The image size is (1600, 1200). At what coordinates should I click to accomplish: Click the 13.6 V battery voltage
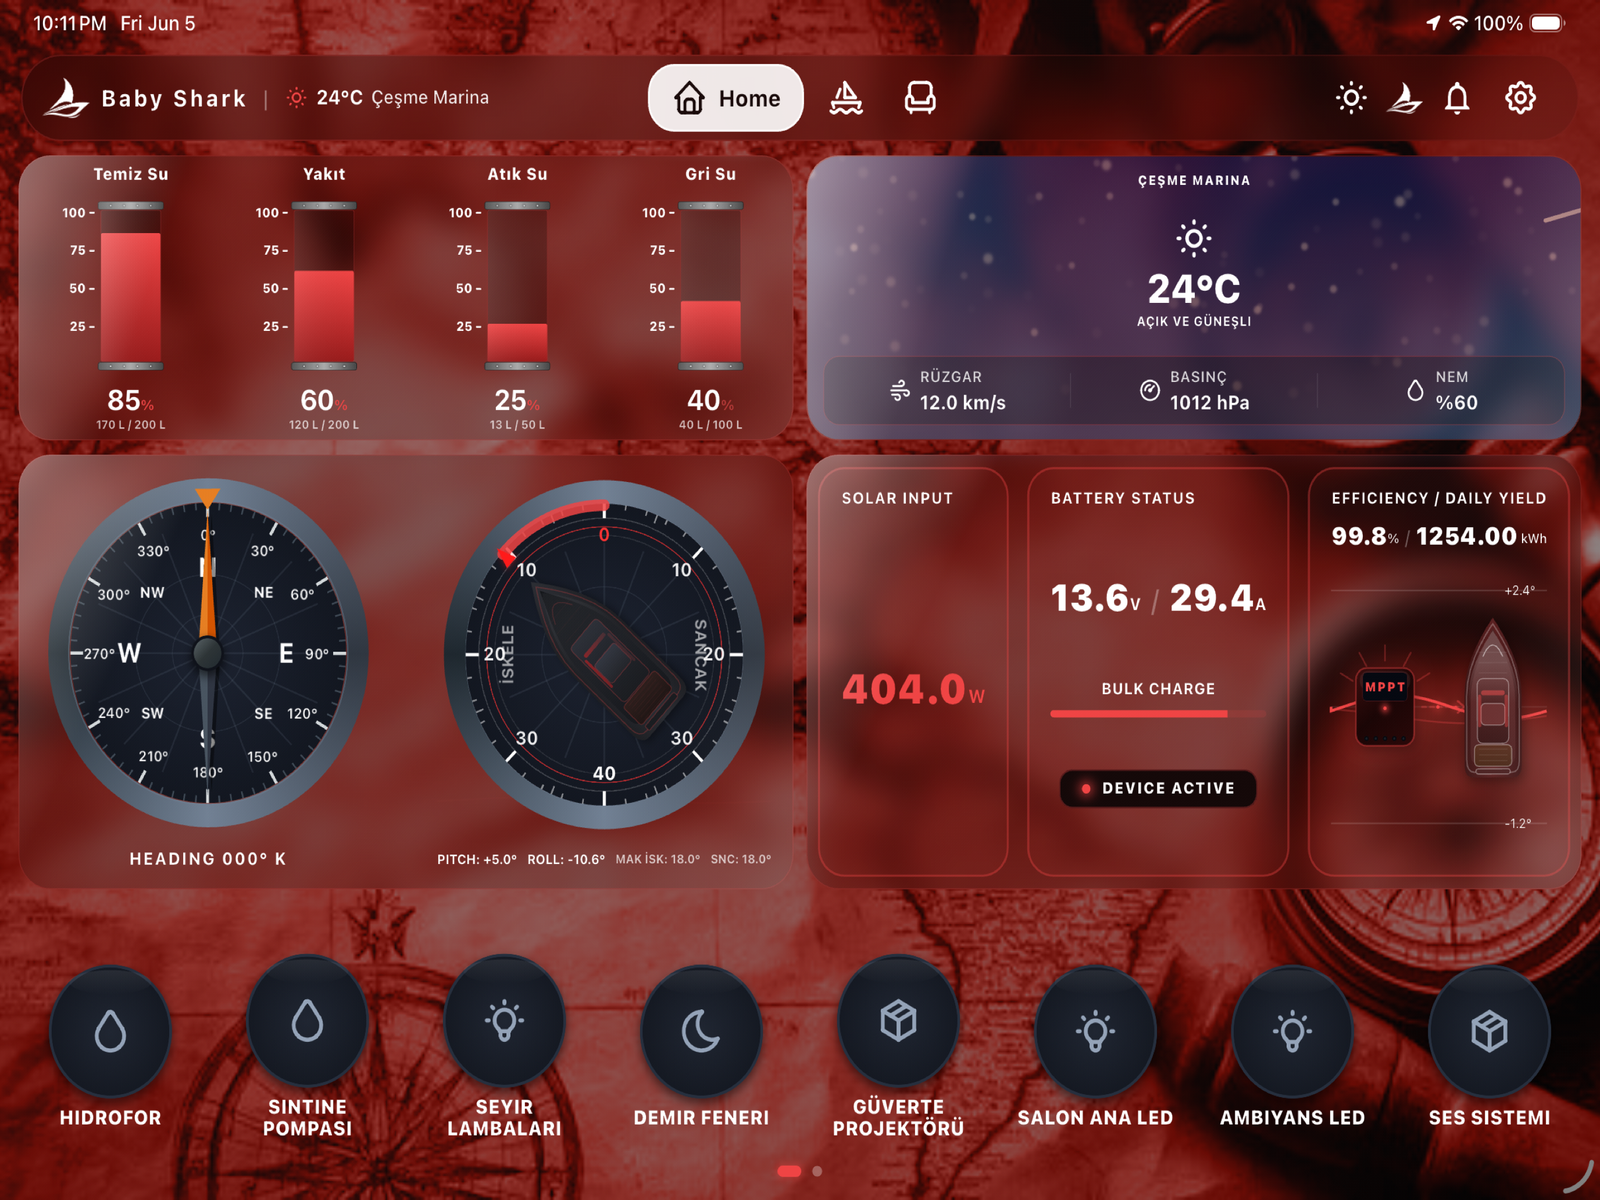tap(1095, 598)
